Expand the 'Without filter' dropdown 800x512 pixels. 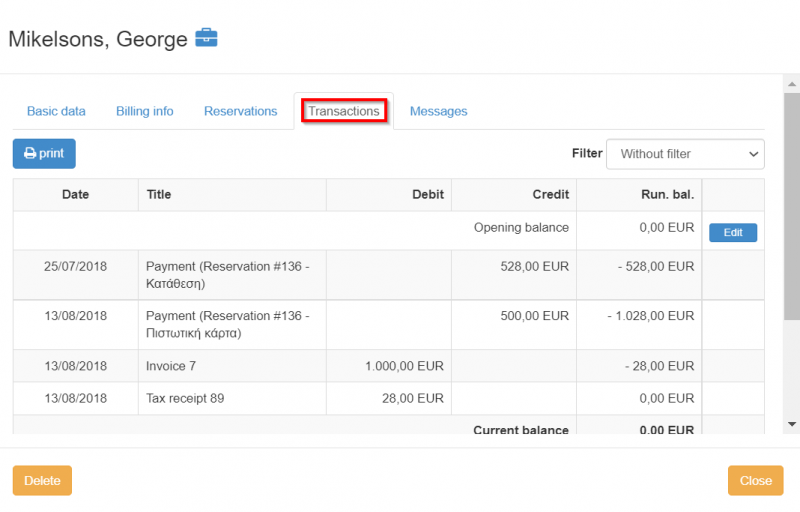pos(685,154)
